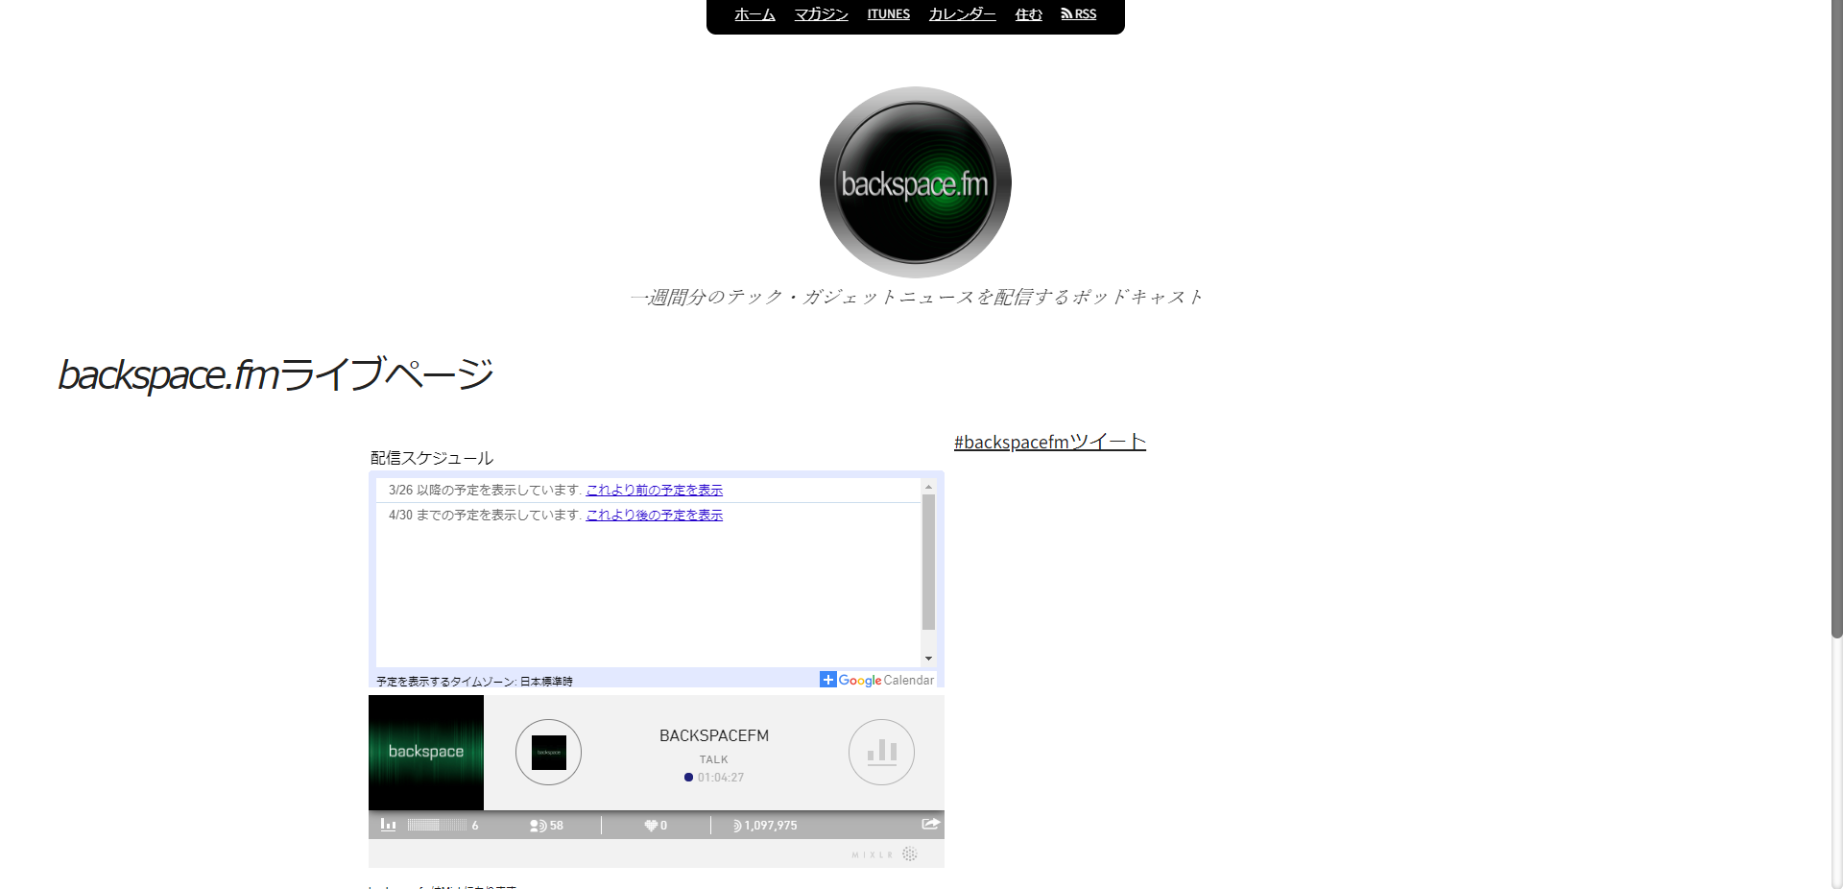
Task: Open the カレンダー navigation link
Action: coord(962,14)
